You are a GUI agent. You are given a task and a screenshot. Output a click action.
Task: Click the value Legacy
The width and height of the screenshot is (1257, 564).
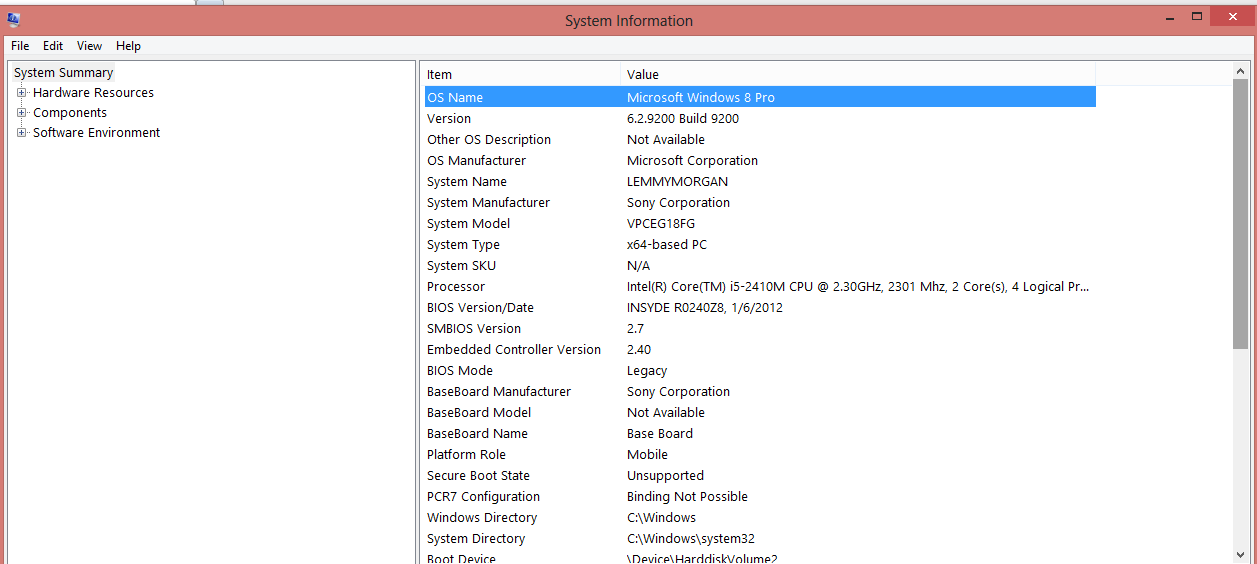[647, 370]
